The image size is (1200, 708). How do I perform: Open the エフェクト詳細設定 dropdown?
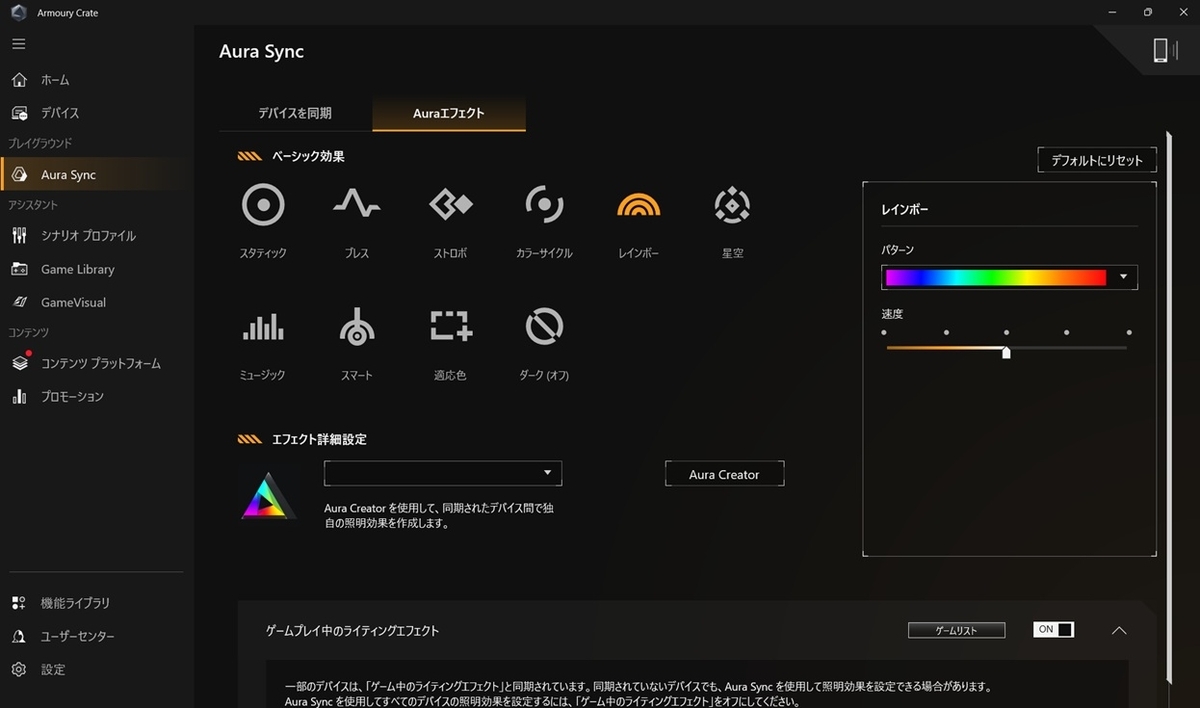tap(443, 473)
